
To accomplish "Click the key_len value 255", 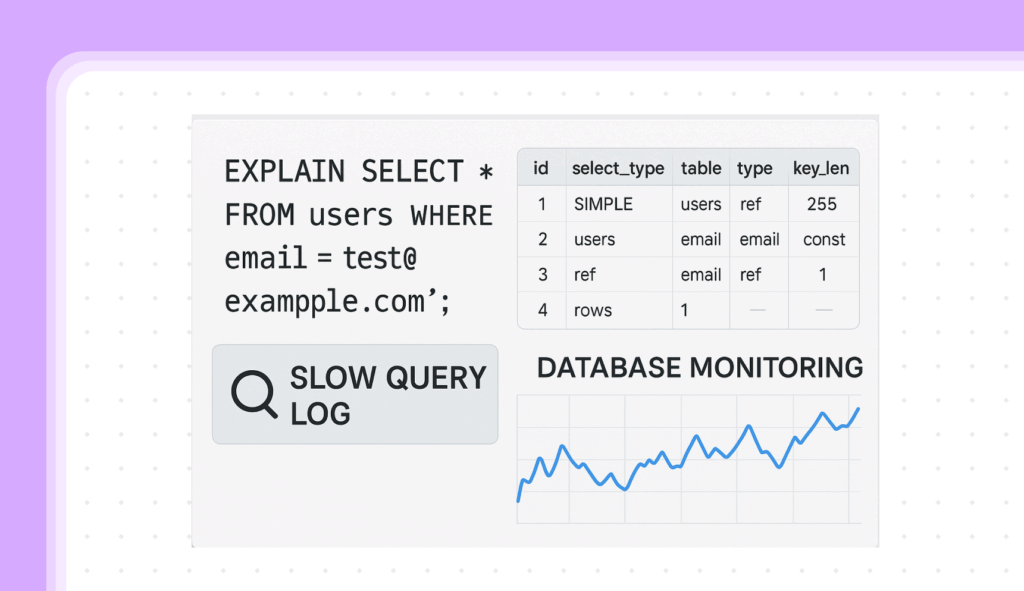I will (x=823, y=204).
